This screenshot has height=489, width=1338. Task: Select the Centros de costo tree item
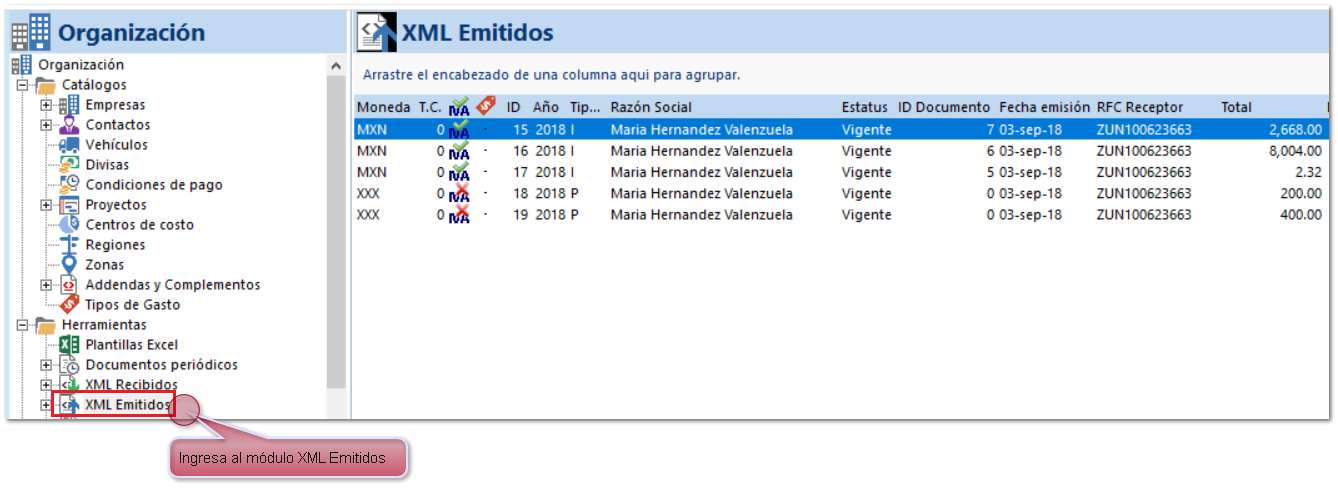click(139, 225)
